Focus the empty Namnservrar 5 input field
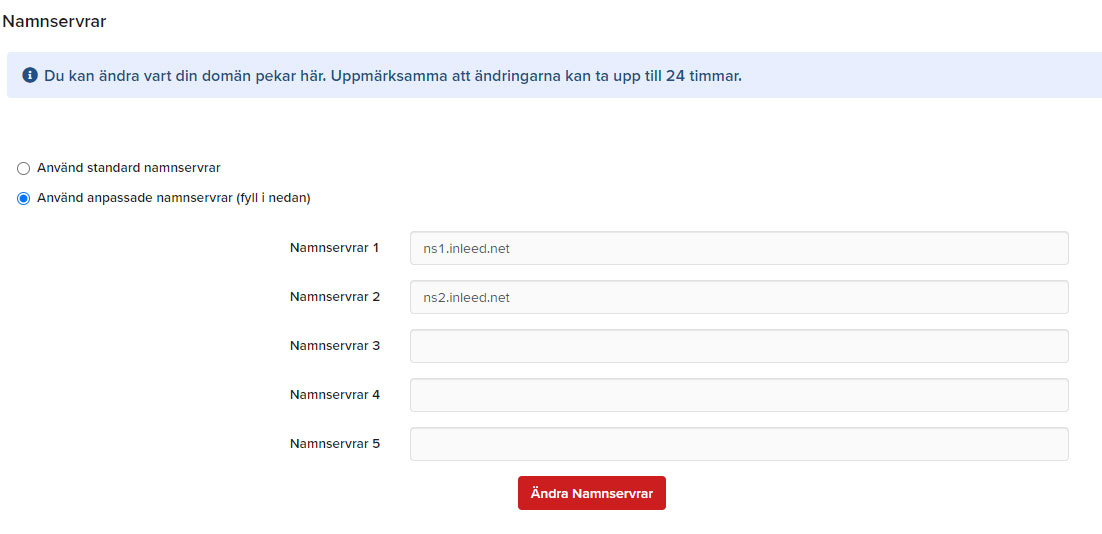Viewport: 1102px width, 534px height. (738, 444)
